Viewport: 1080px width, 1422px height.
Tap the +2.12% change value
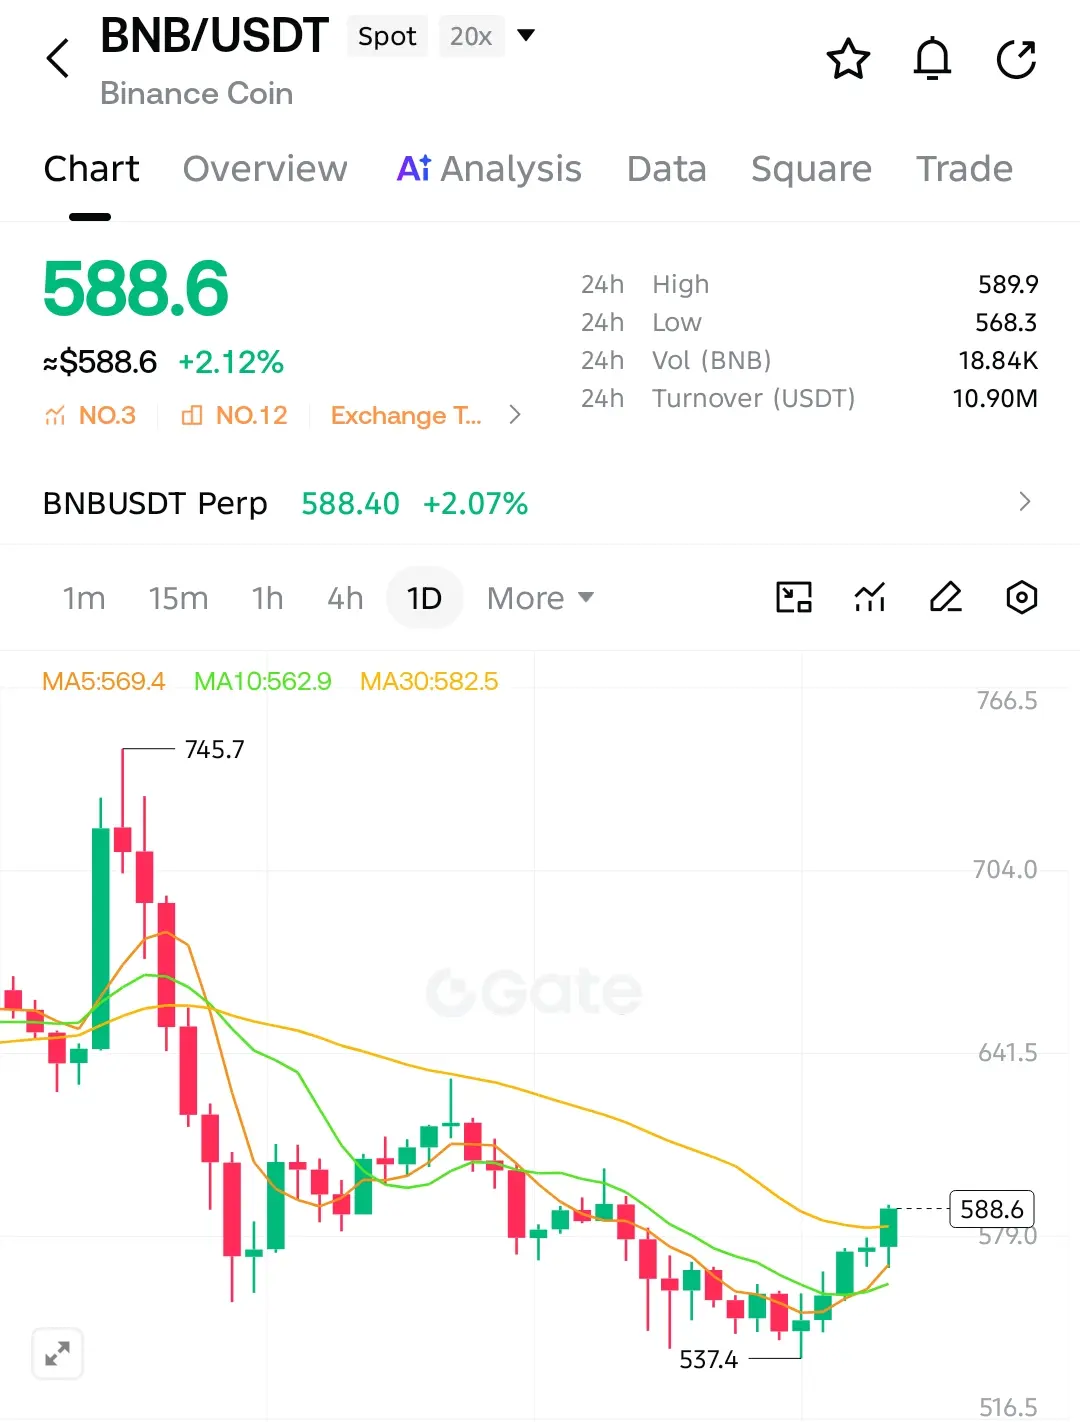231,362
